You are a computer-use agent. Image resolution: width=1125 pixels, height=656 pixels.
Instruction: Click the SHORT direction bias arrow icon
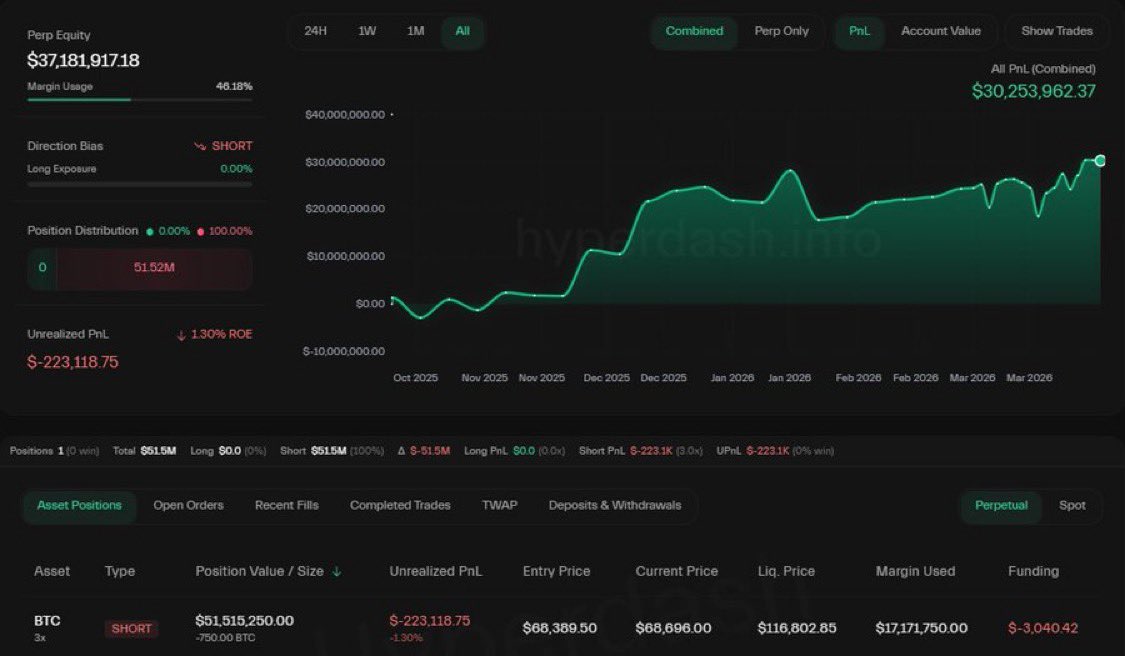coord(199,146)
